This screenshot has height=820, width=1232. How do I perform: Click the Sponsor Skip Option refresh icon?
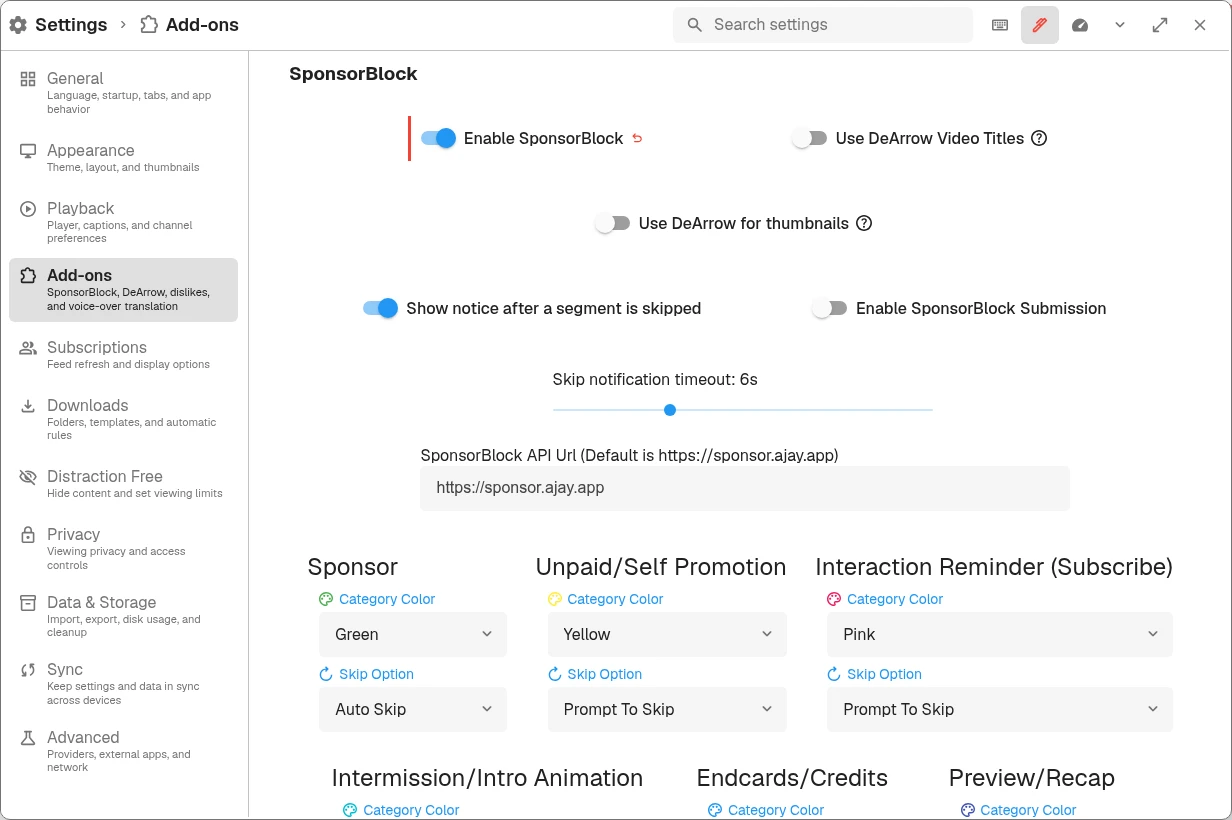pyautogui.click(x=326, y=674)
